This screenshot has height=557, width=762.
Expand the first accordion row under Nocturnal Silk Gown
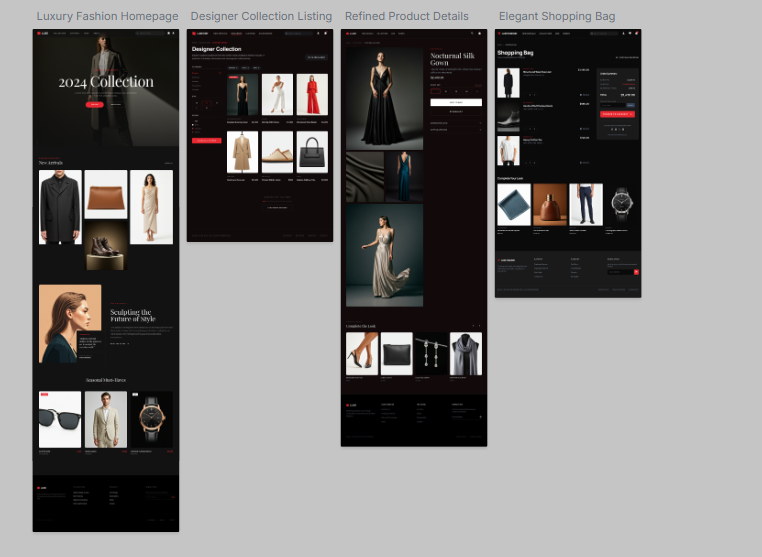click(x=456, y=122)
